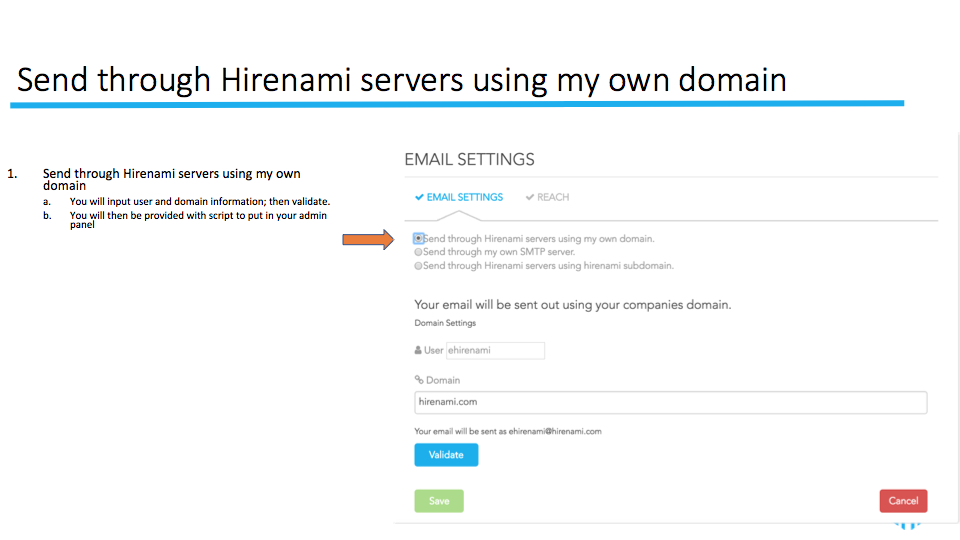Click the Domain Settings label
Screen dimensions: 960x540
pos(445,323)
